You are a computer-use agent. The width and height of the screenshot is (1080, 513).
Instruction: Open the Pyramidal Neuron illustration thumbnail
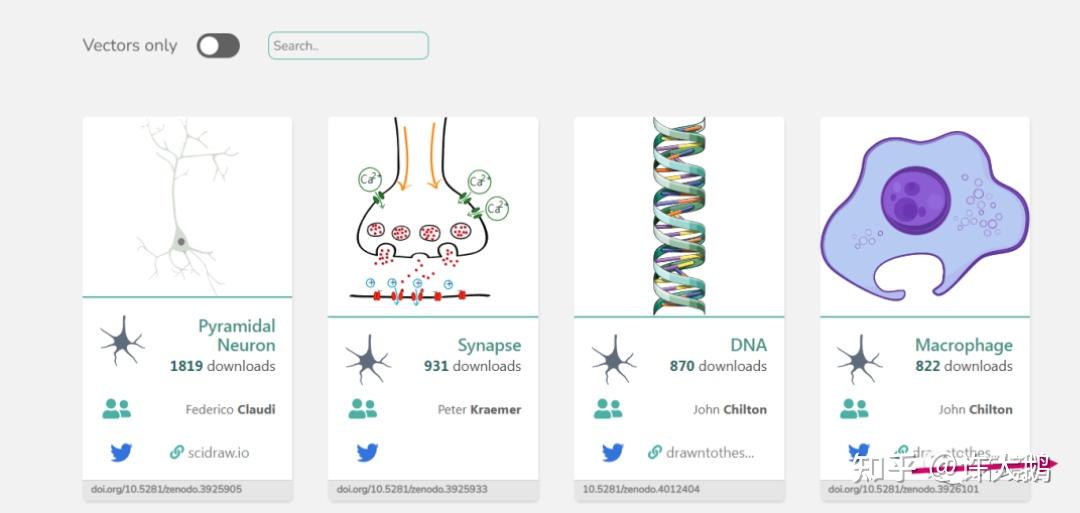point(187,207)
